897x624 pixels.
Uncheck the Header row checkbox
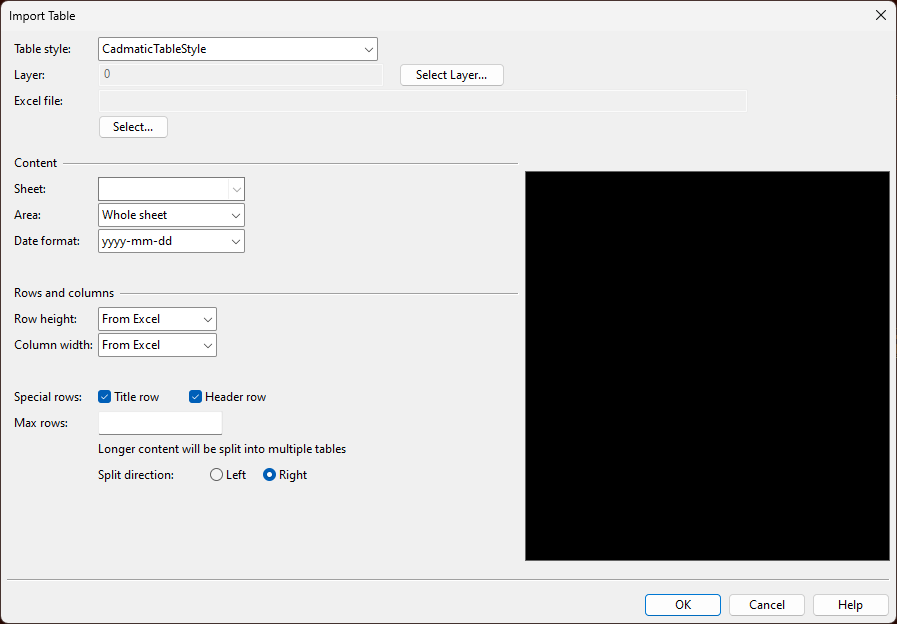tap(196, 397)
